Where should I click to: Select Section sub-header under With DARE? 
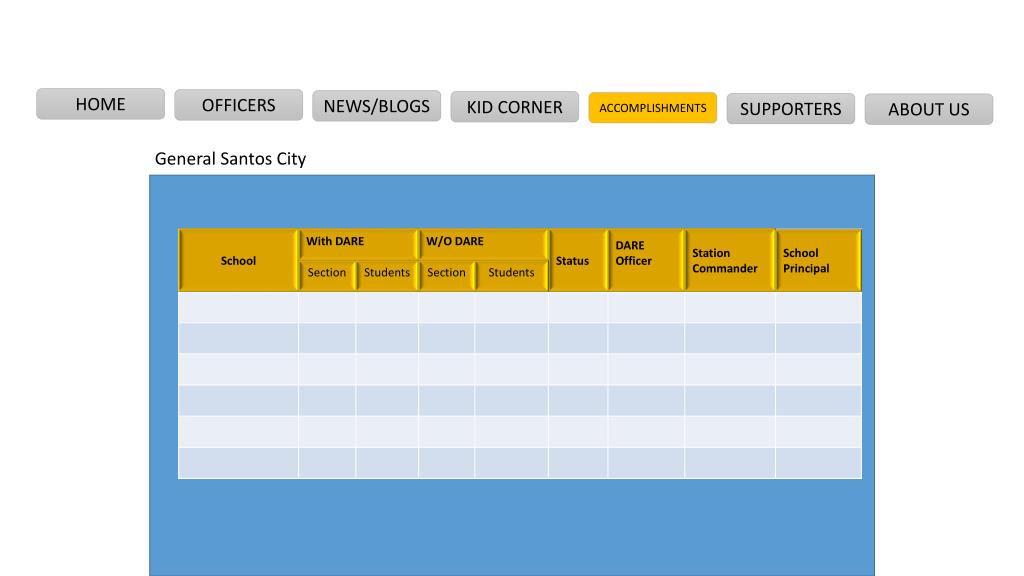coord(327,275)
